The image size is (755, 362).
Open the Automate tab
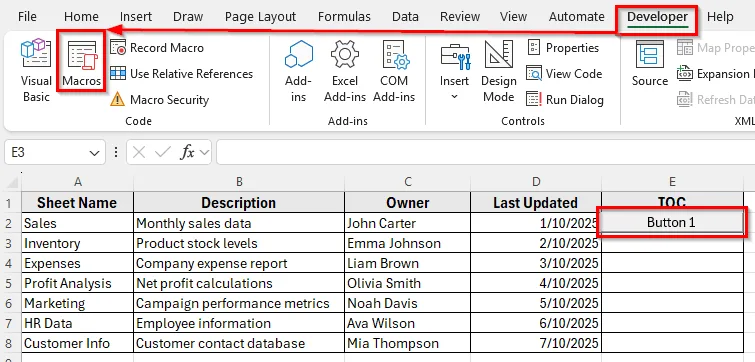pyautogui.click(x=576, y=16)
